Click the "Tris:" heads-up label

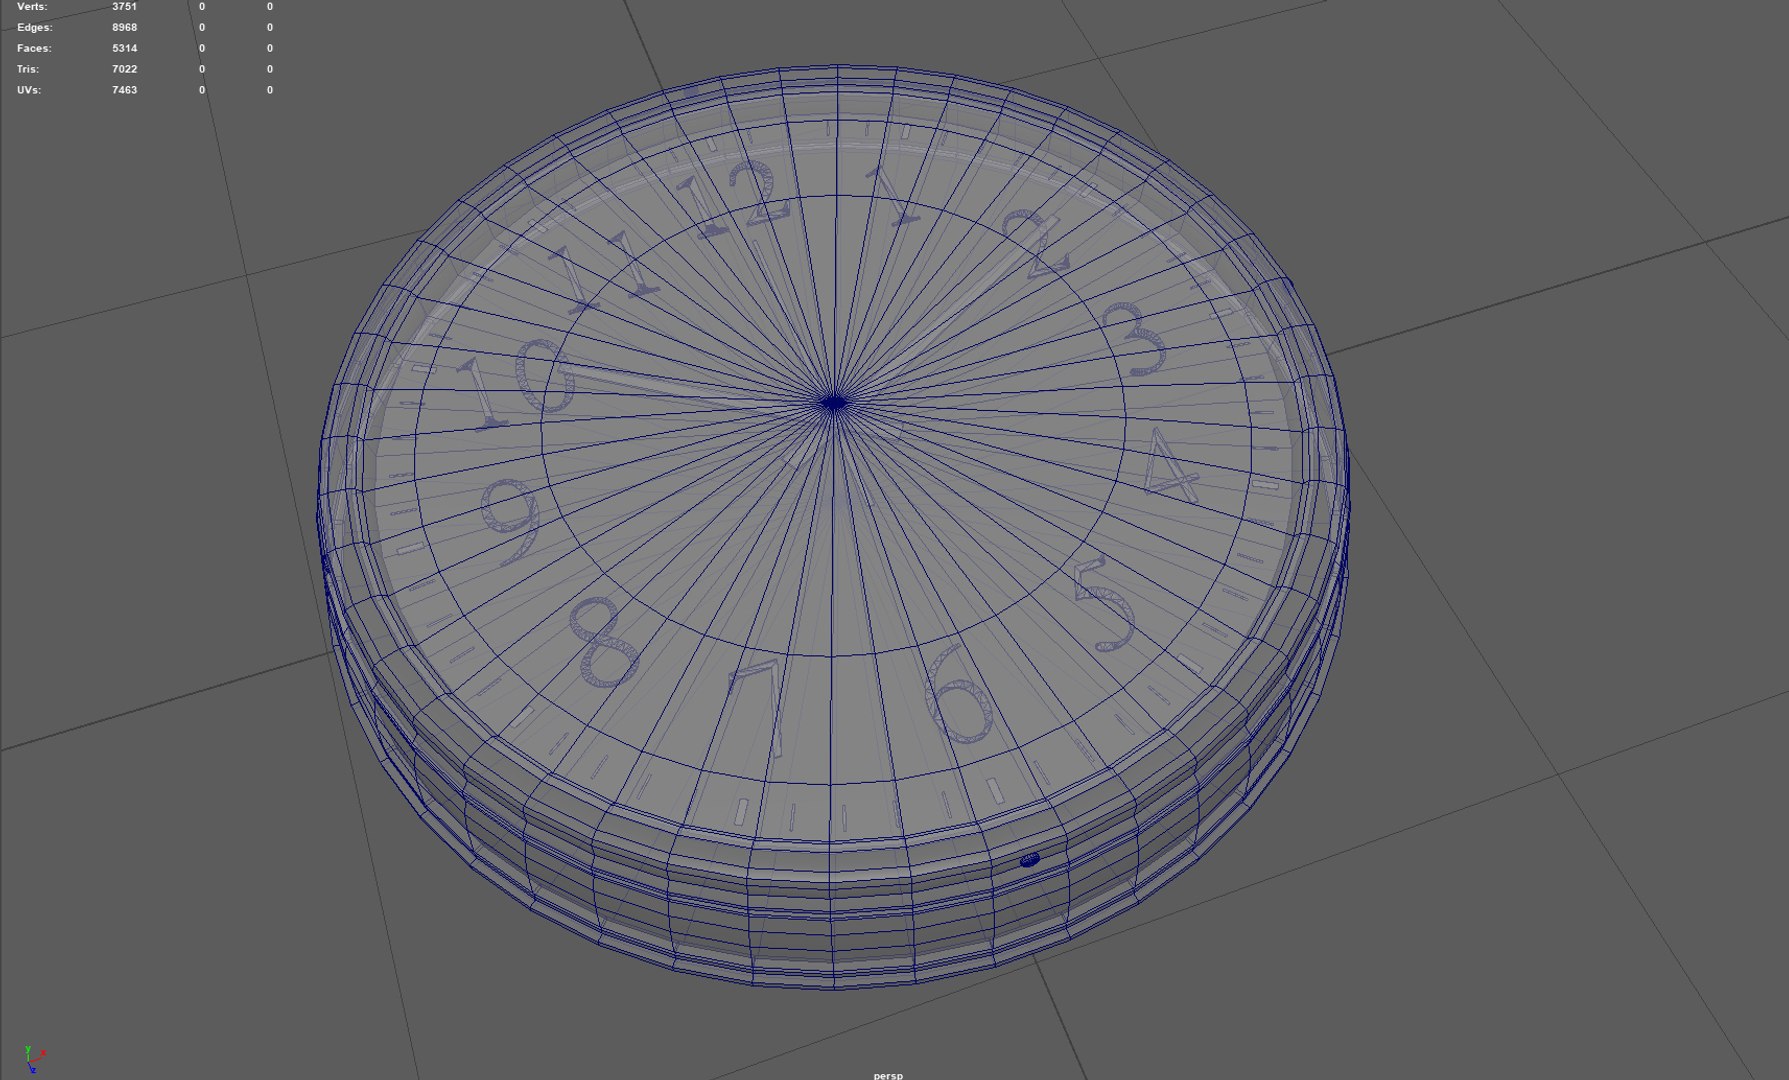coord(28,69)
